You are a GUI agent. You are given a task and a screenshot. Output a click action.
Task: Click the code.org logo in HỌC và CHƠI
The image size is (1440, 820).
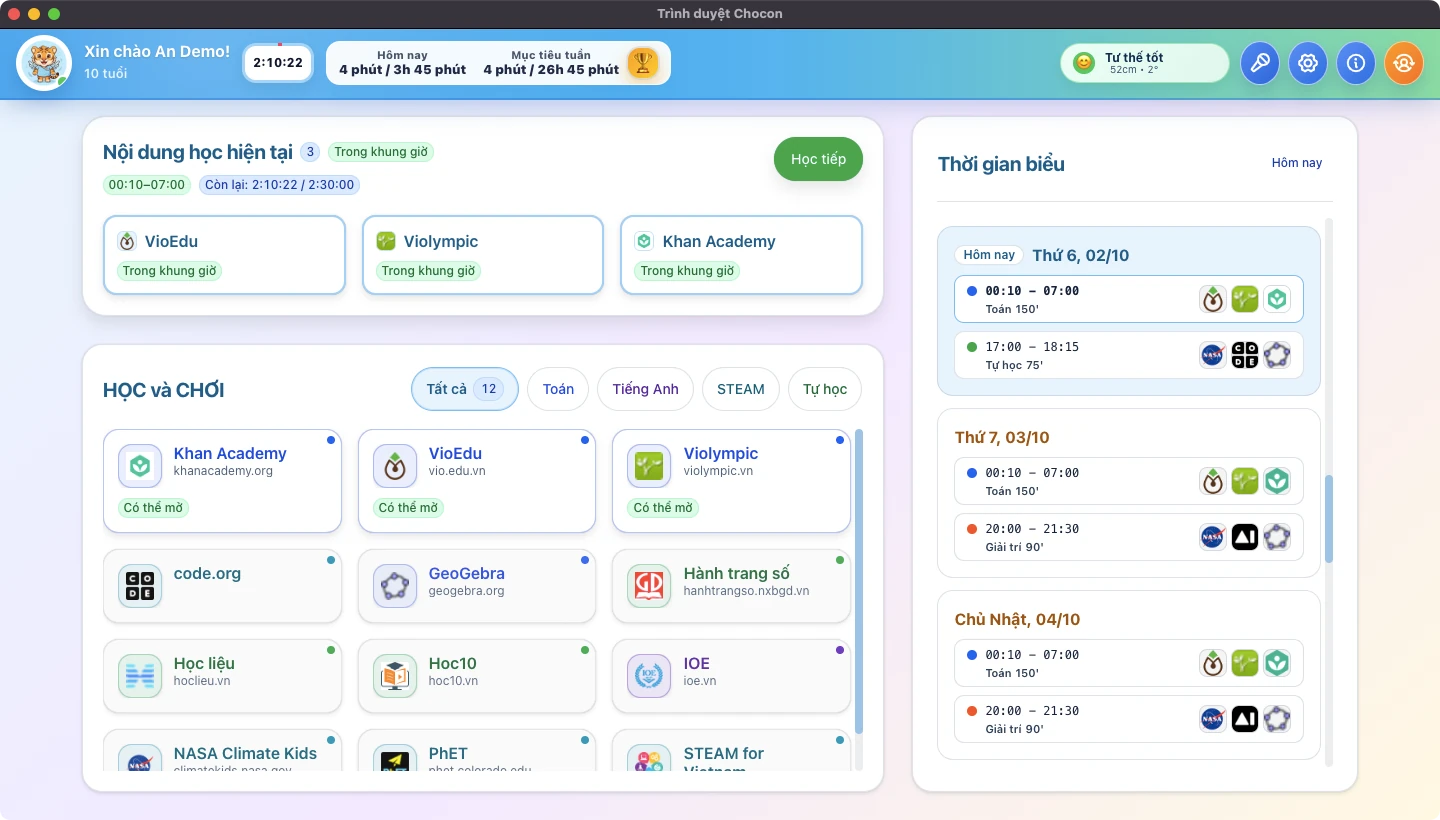coord(140,586)
